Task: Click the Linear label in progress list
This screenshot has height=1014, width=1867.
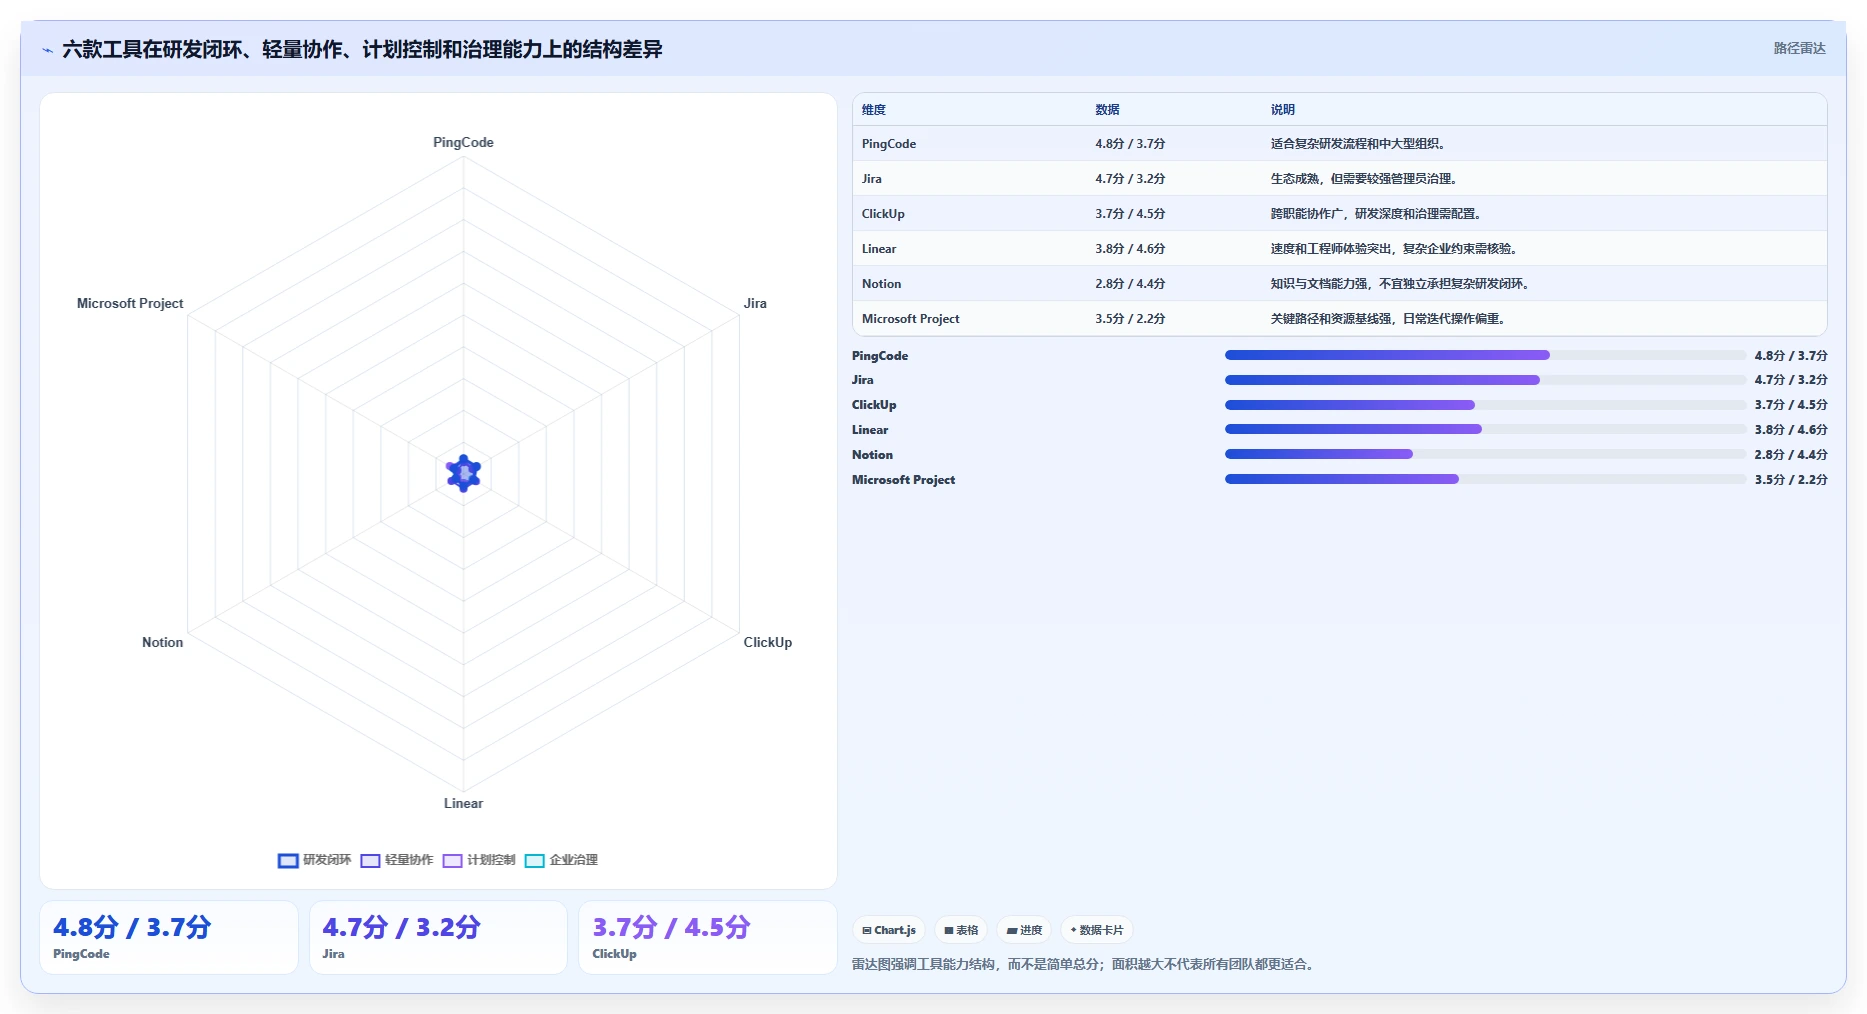Action: click(870, 430)
